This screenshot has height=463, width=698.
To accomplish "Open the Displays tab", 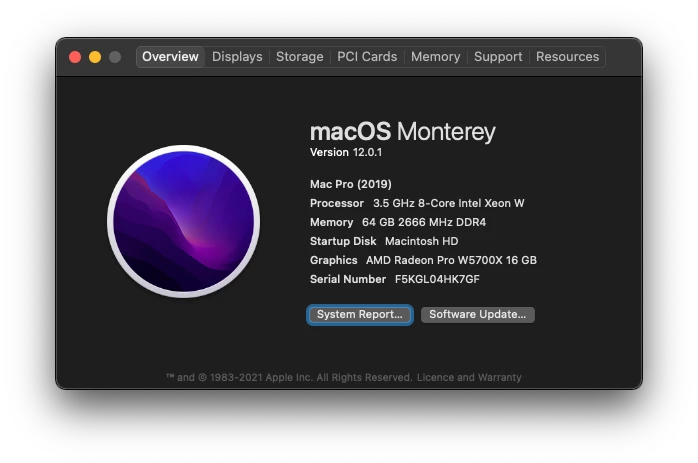I will [x=237, y=57].
